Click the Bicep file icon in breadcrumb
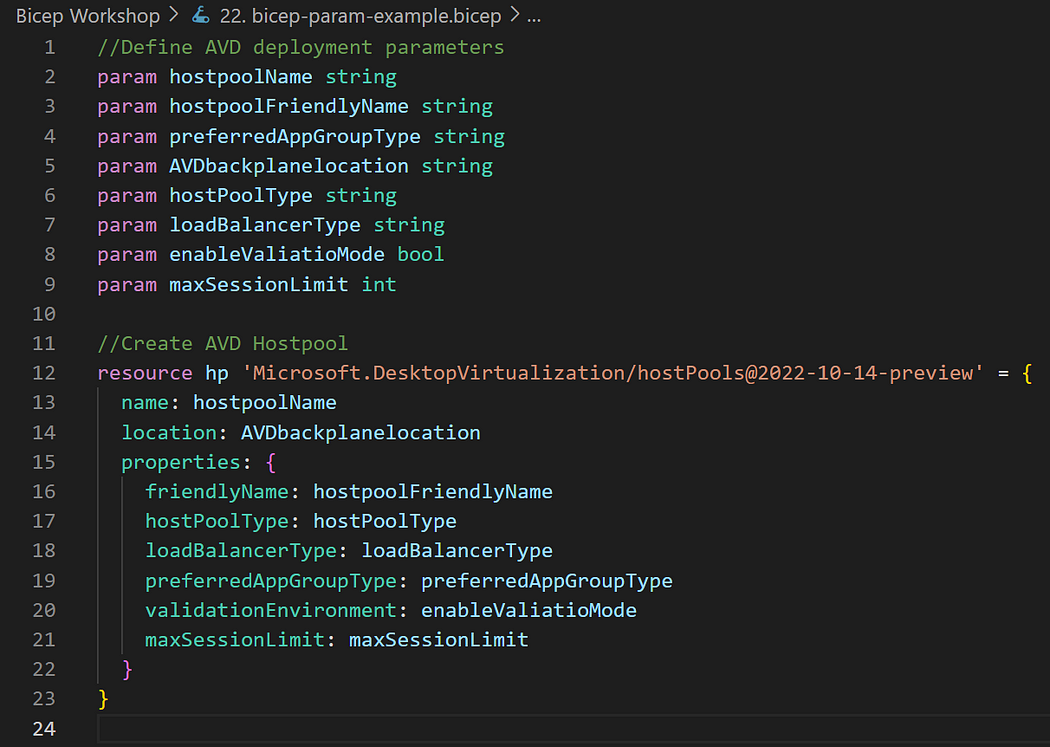 (201, 15)
